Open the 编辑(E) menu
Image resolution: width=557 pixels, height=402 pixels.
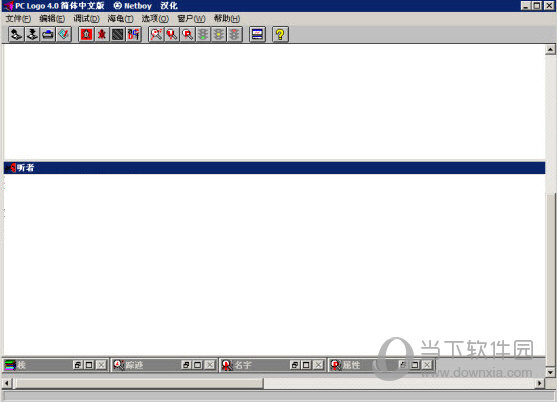(52, 18)
